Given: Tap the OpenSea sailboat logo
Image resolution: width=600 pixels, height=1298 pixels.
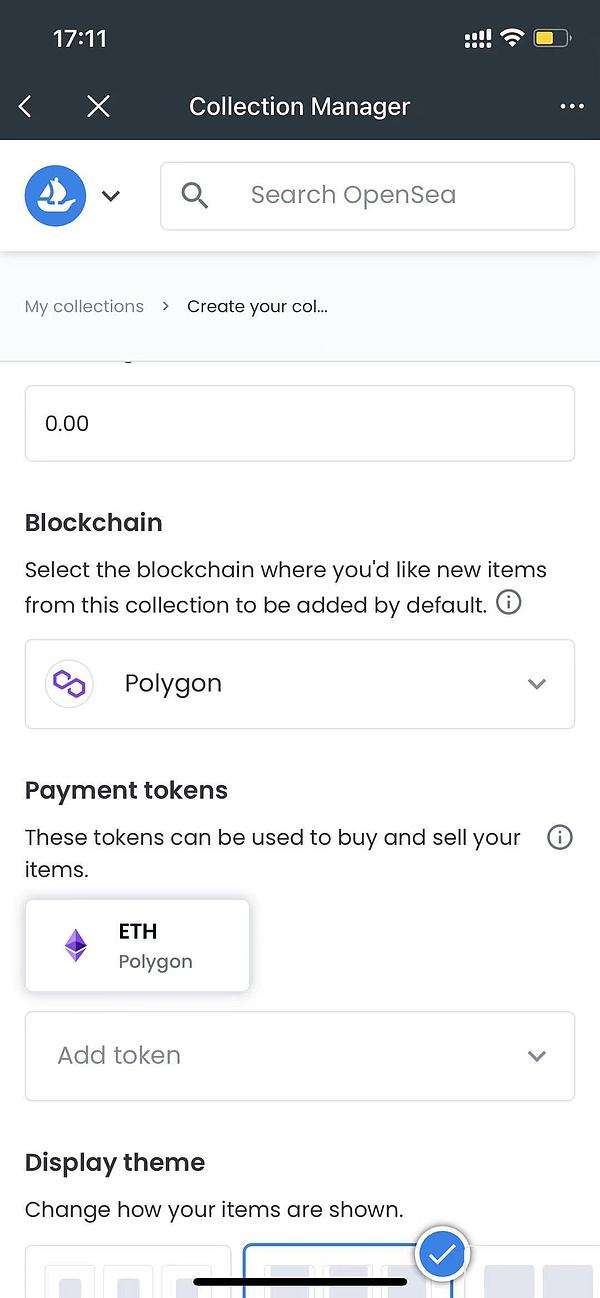Looking at the screenshot, I should click(x=55, y=196).
